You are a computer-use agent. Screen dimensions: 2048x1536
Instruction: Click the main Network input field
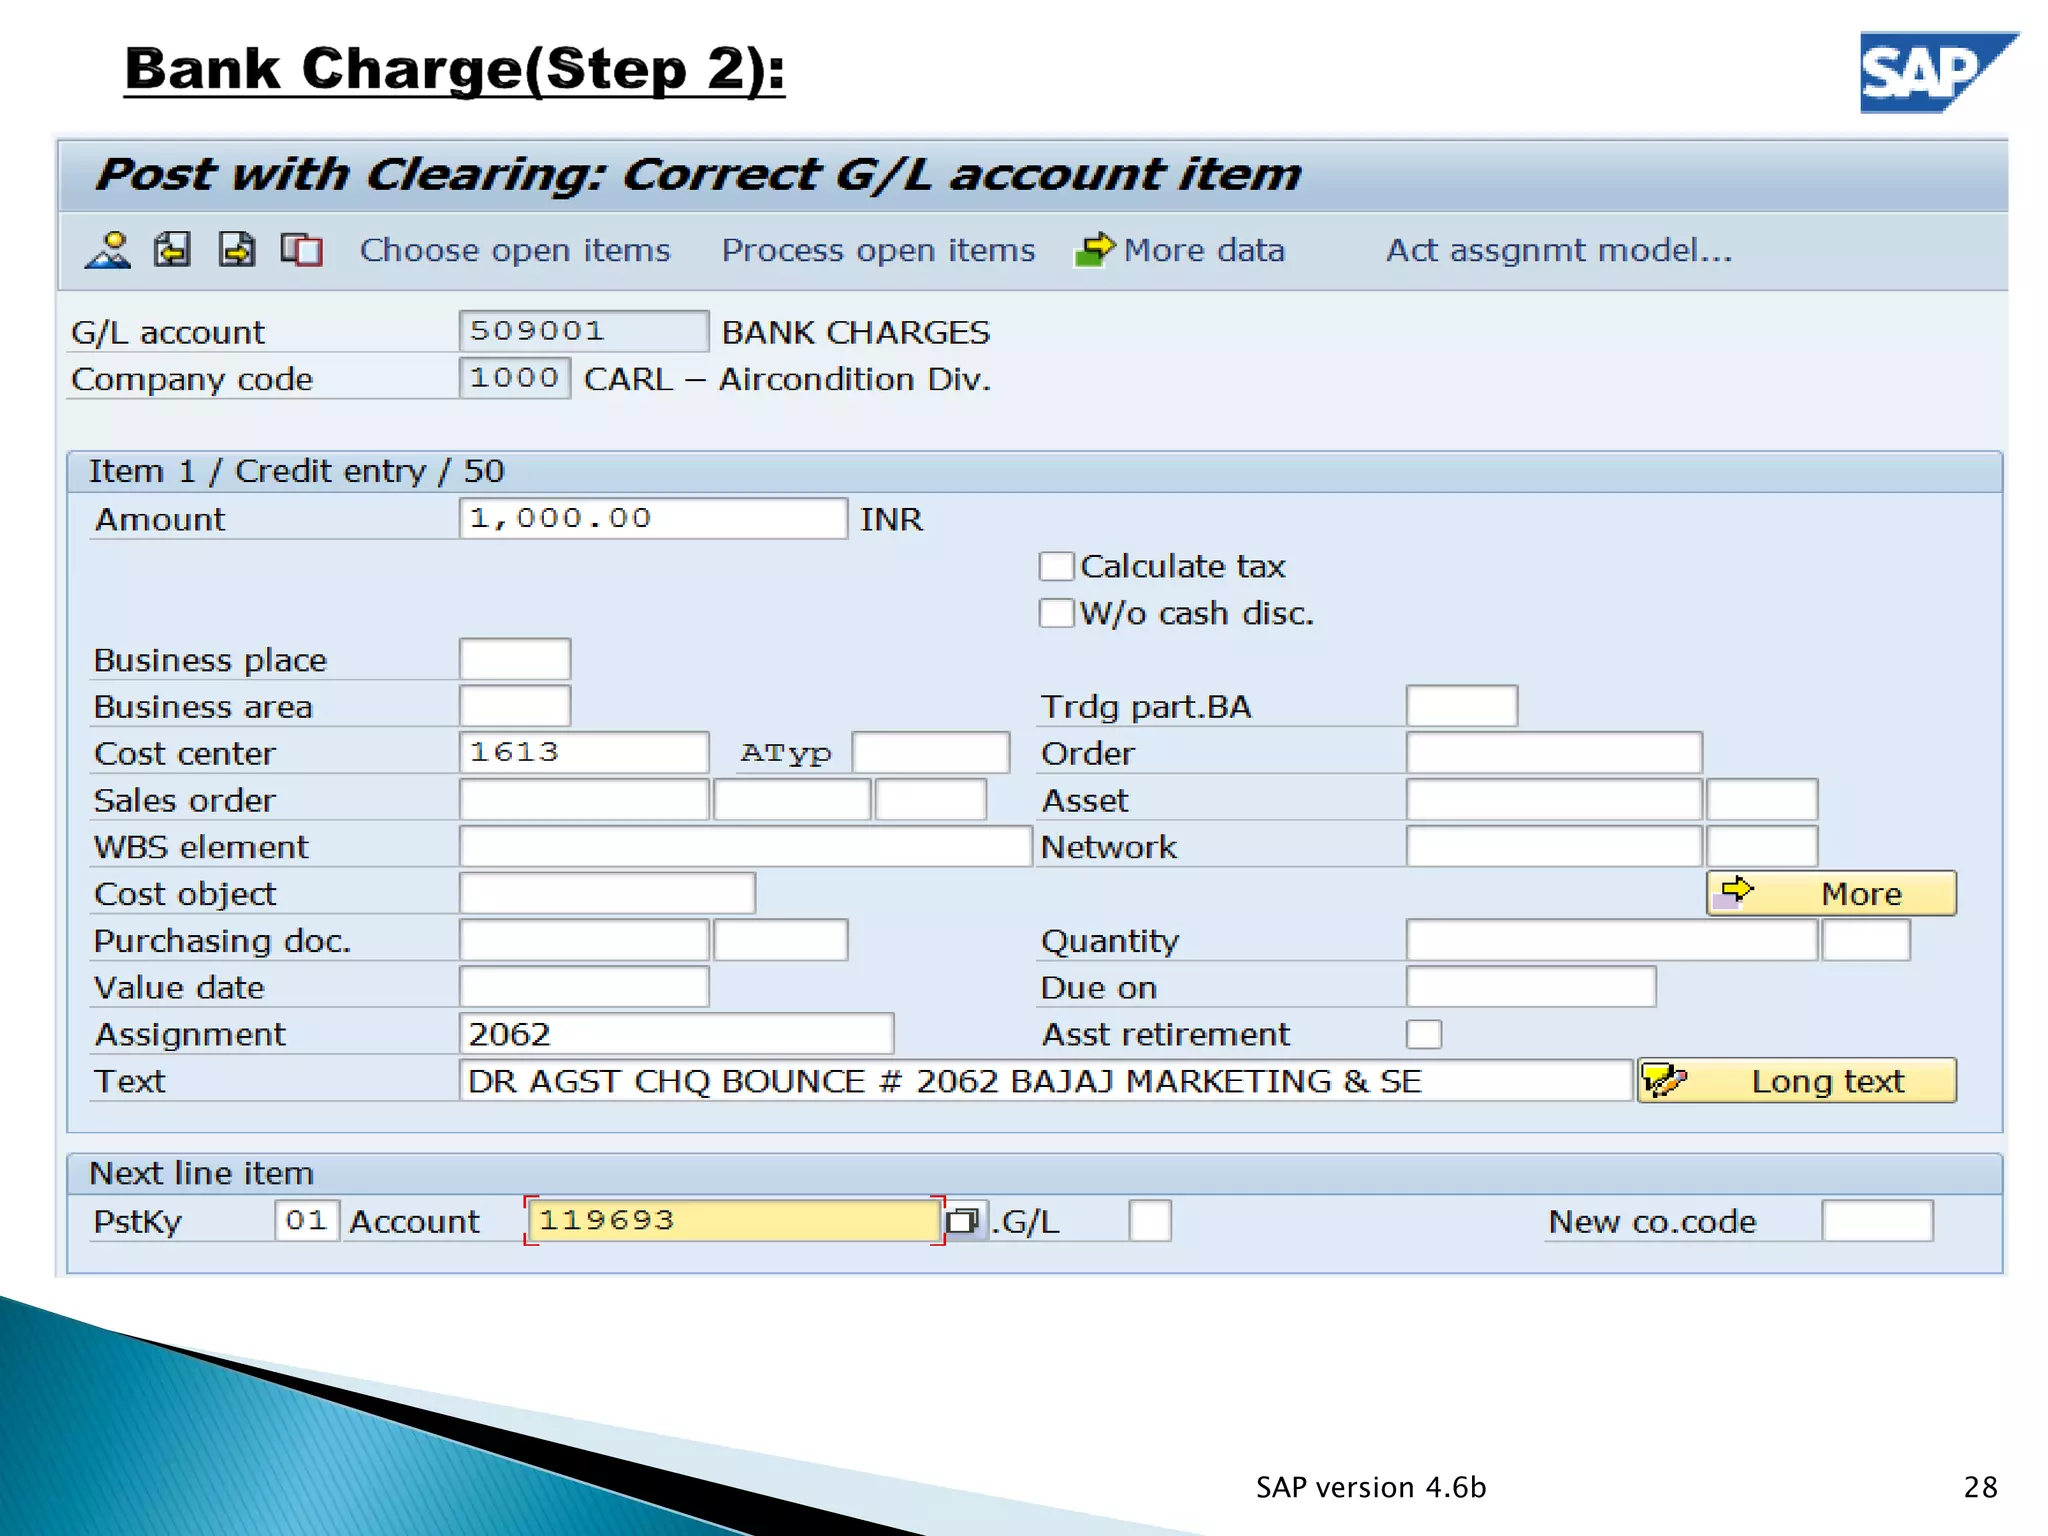click(x=1554, y=847)
